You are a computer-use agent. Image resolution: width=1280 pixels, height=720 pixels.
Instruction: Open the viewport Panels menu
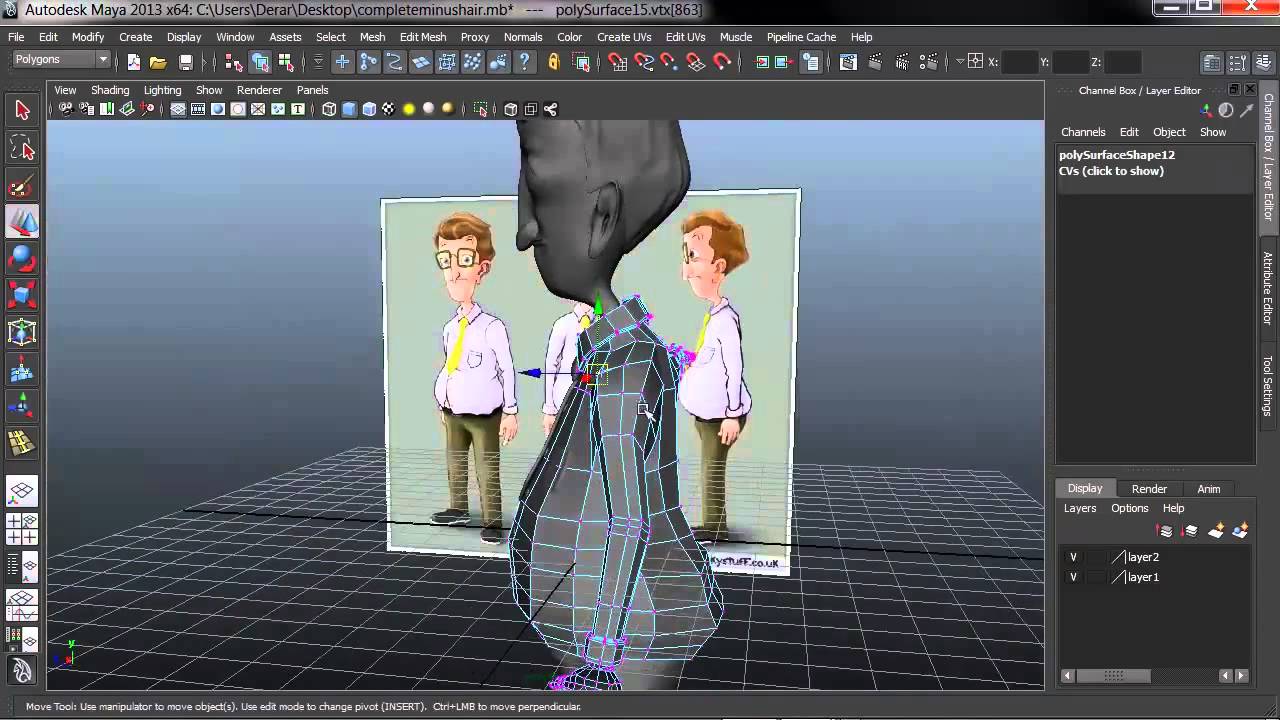coord(312,90)
